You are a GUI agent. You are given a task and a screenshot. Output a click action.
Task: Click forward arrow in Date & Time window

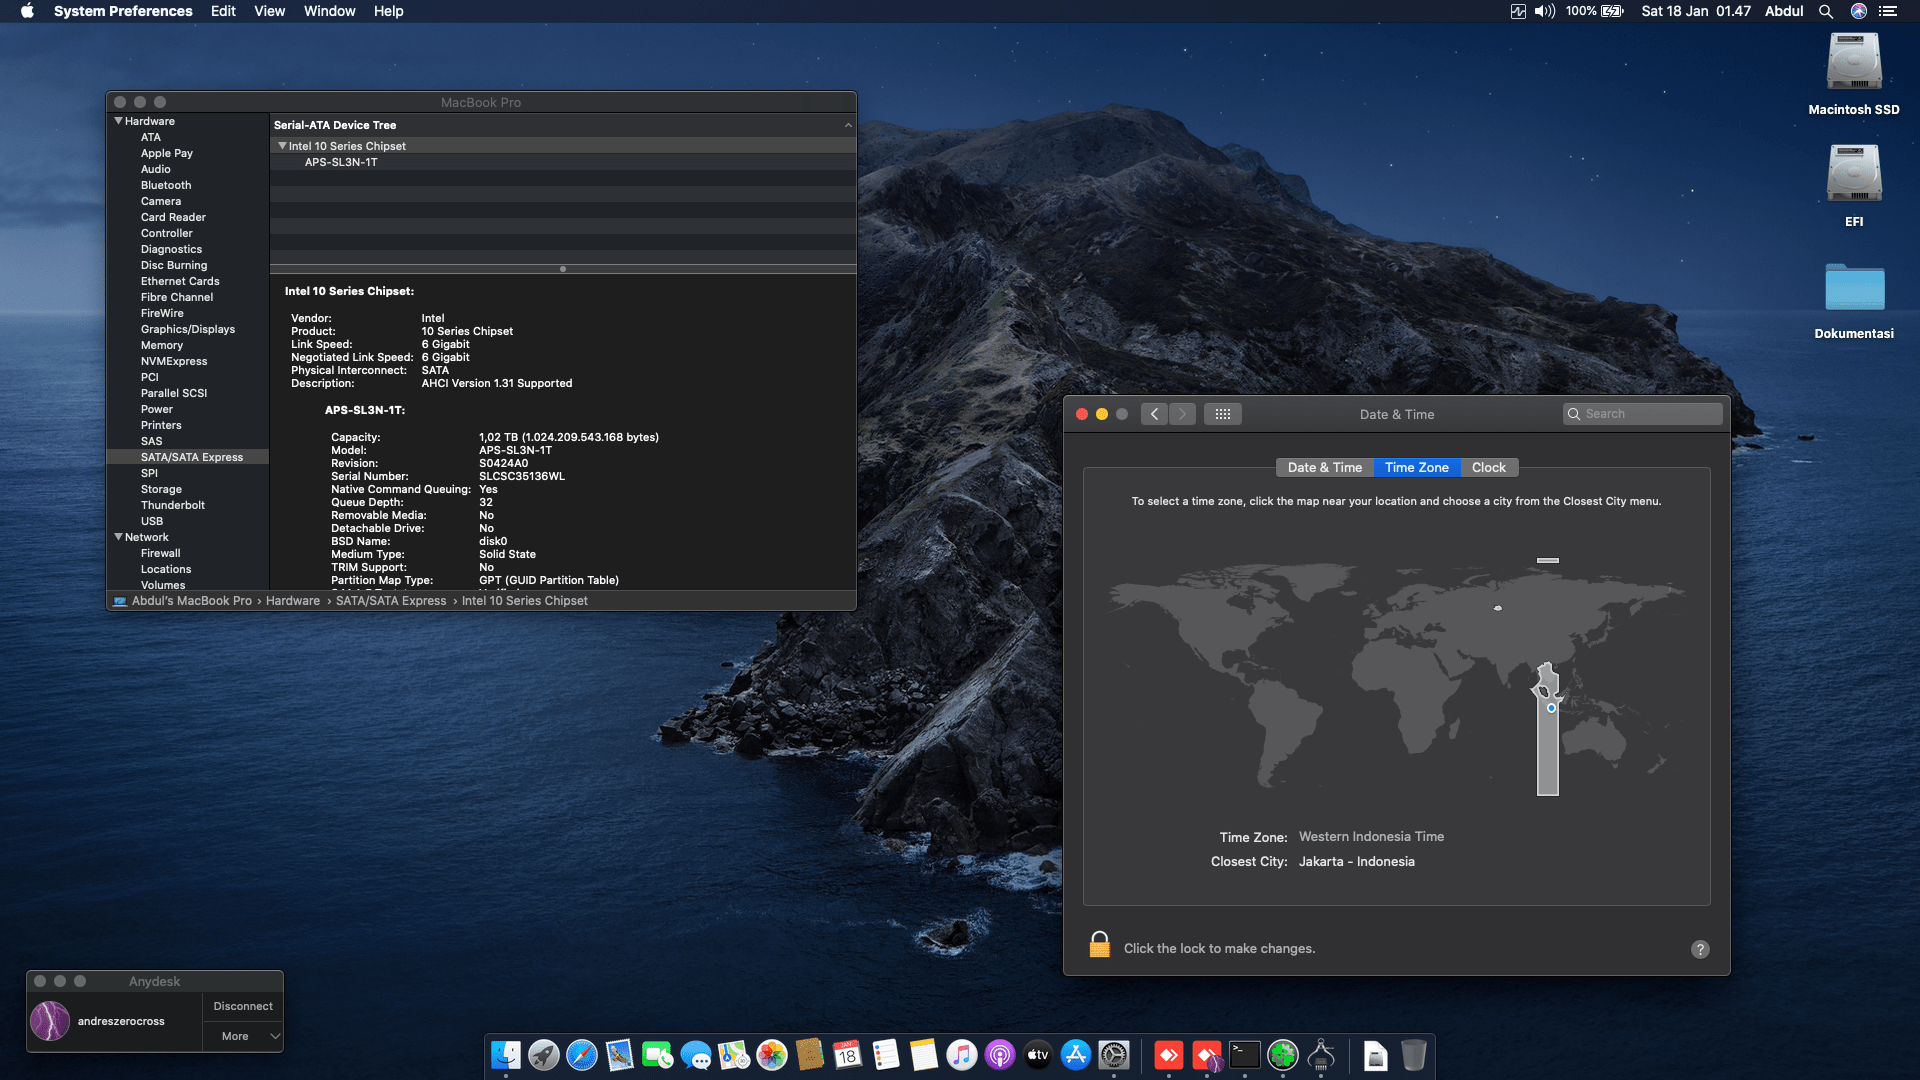pyautogui.click(x=1182, y=414)
